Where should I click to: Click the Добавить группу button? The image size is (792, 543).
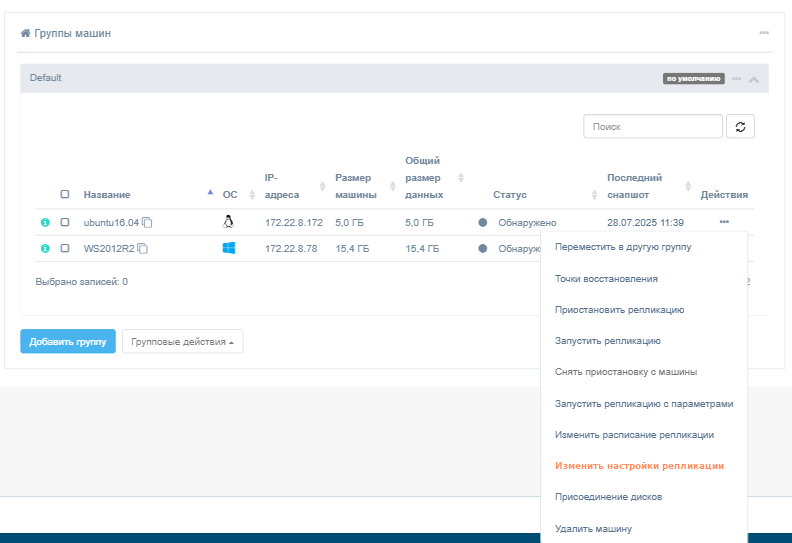pyautogui.click(x=68, y=342)
